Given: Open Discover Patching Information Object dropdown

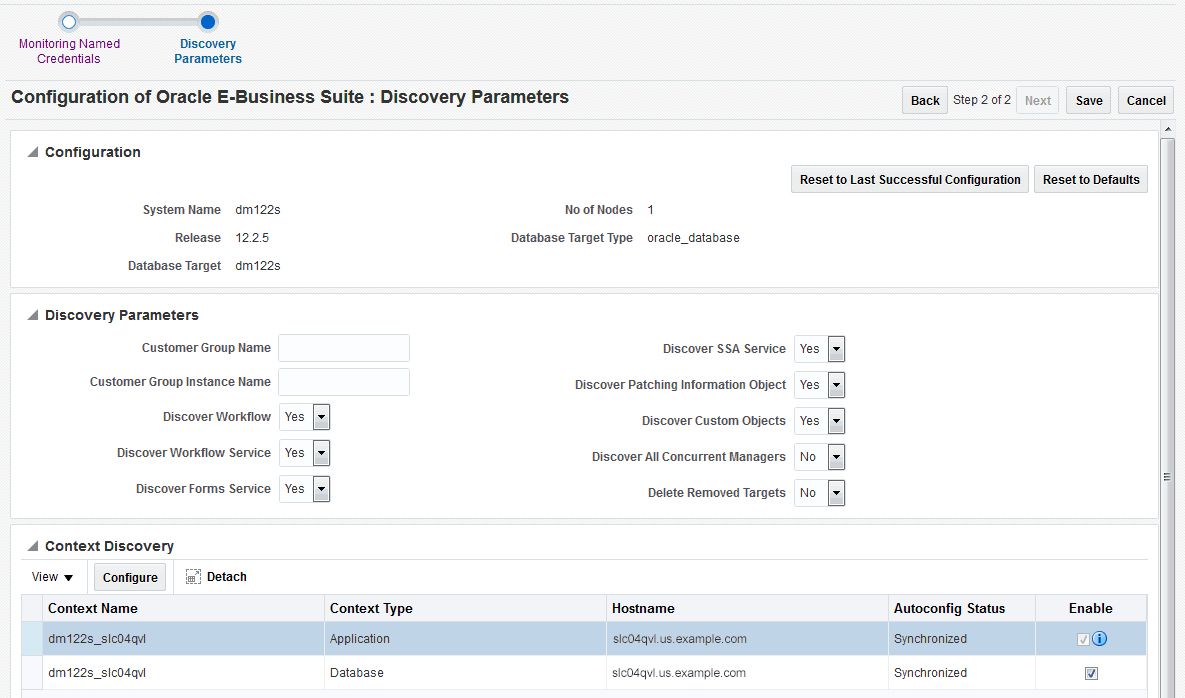Looking at the screenshot, I should pos(836,385).
